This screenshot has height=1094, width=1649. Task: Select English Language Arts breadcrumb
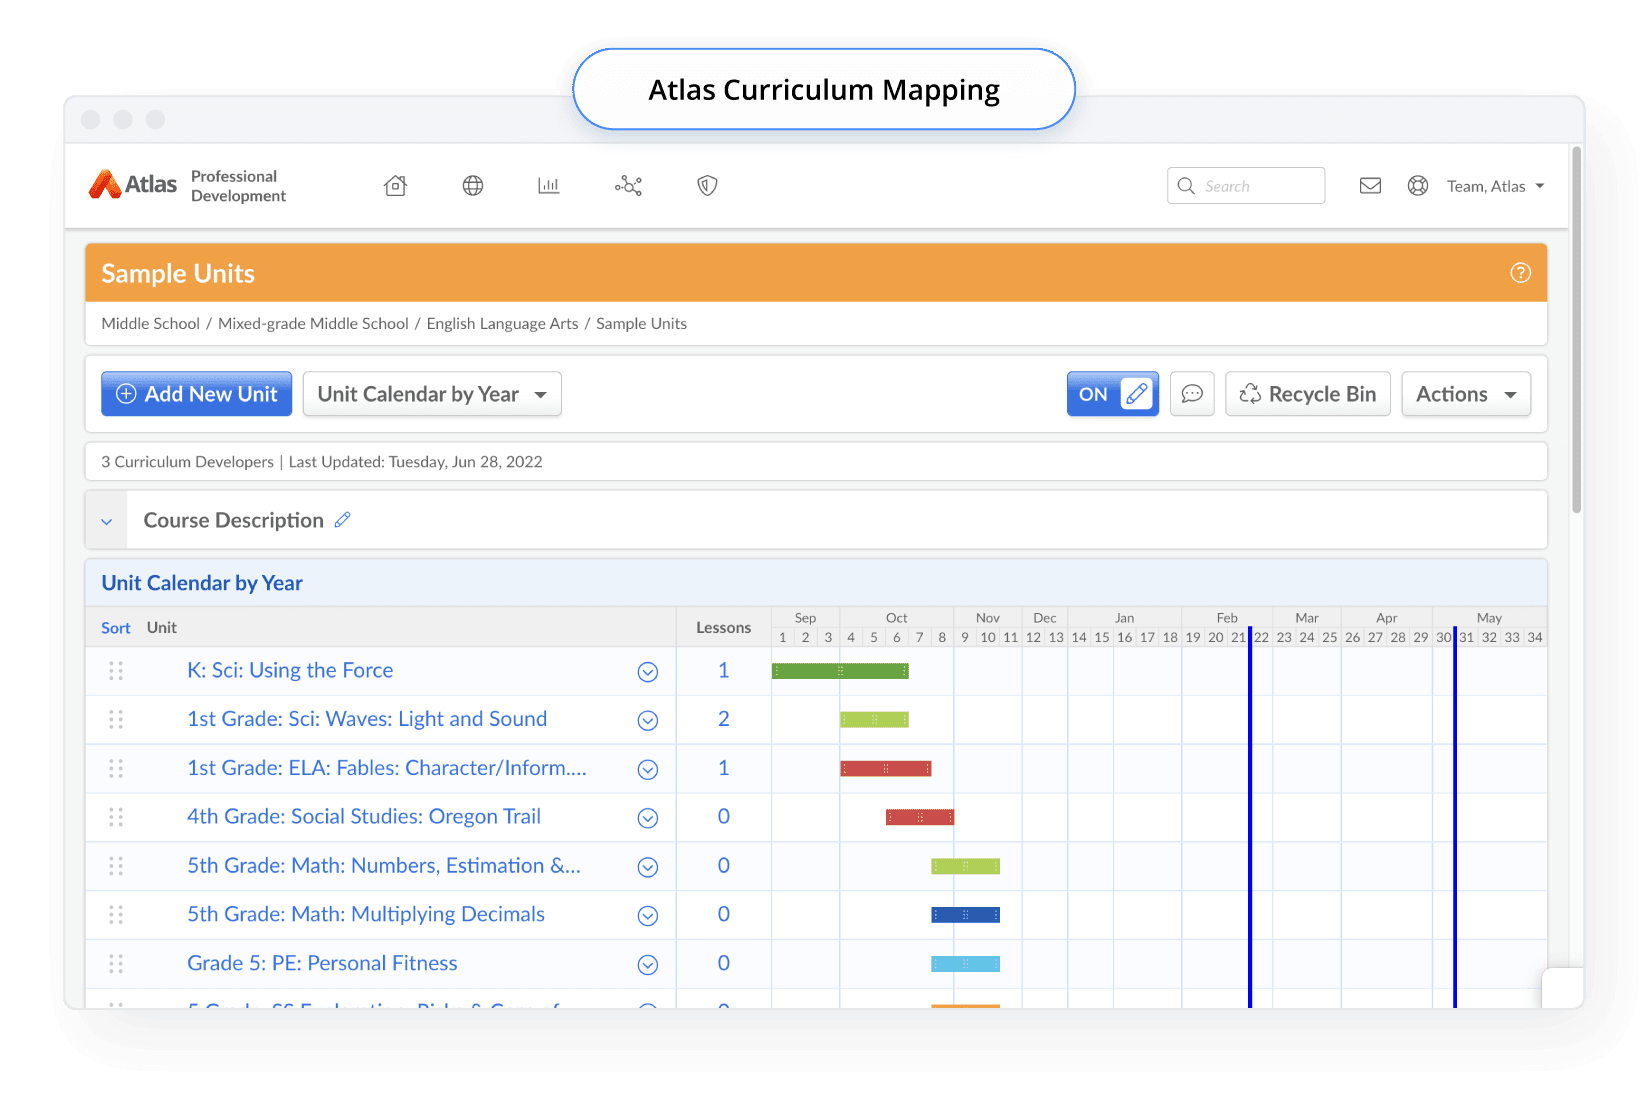tap(502, 324)
